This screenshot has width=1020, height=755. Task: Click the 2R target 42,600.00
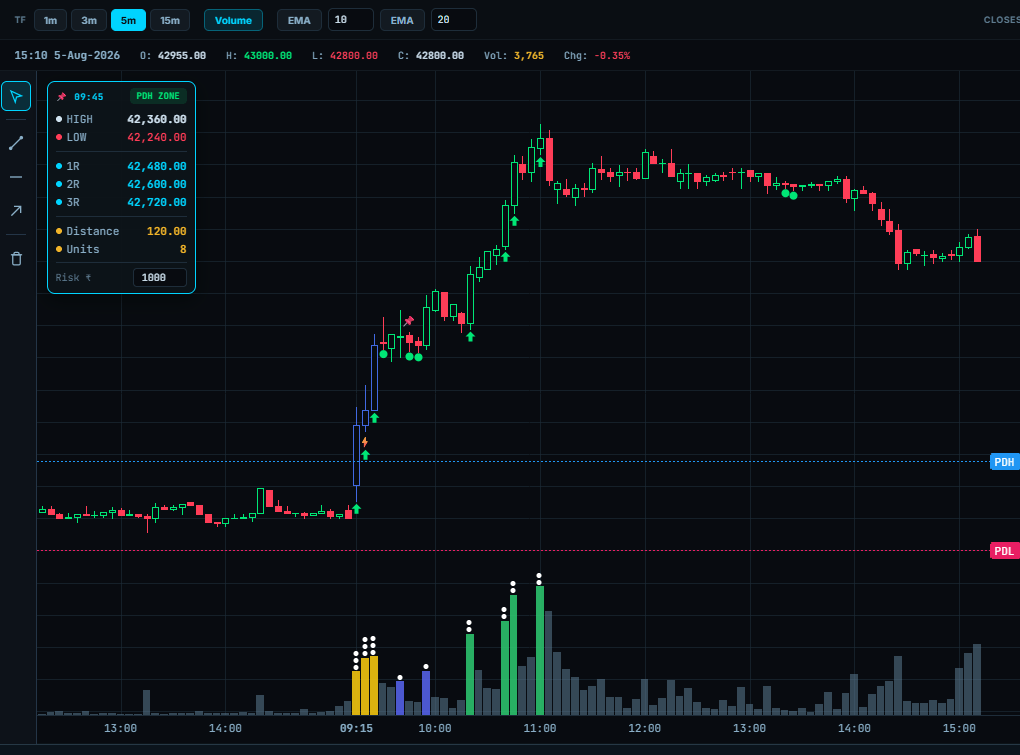coord(157,184)
